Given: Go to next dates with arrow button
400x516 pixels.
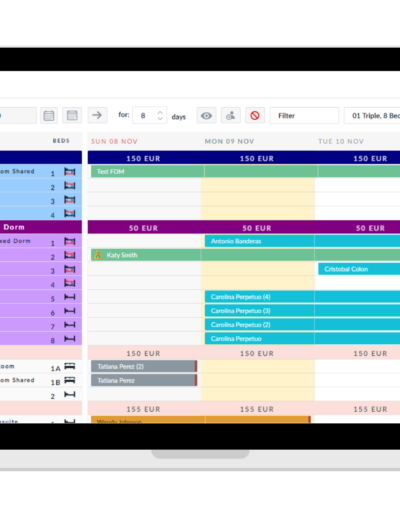Looking at the screenshot, I should 97,115.
